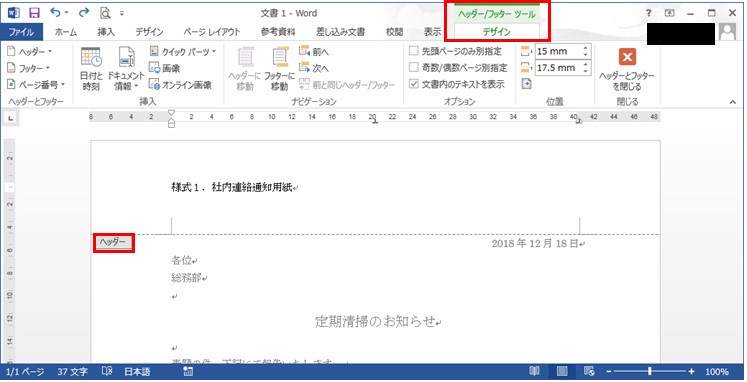747x382 pixels.
Task: Decrease the 15 mm header position value
Action: 585,55
